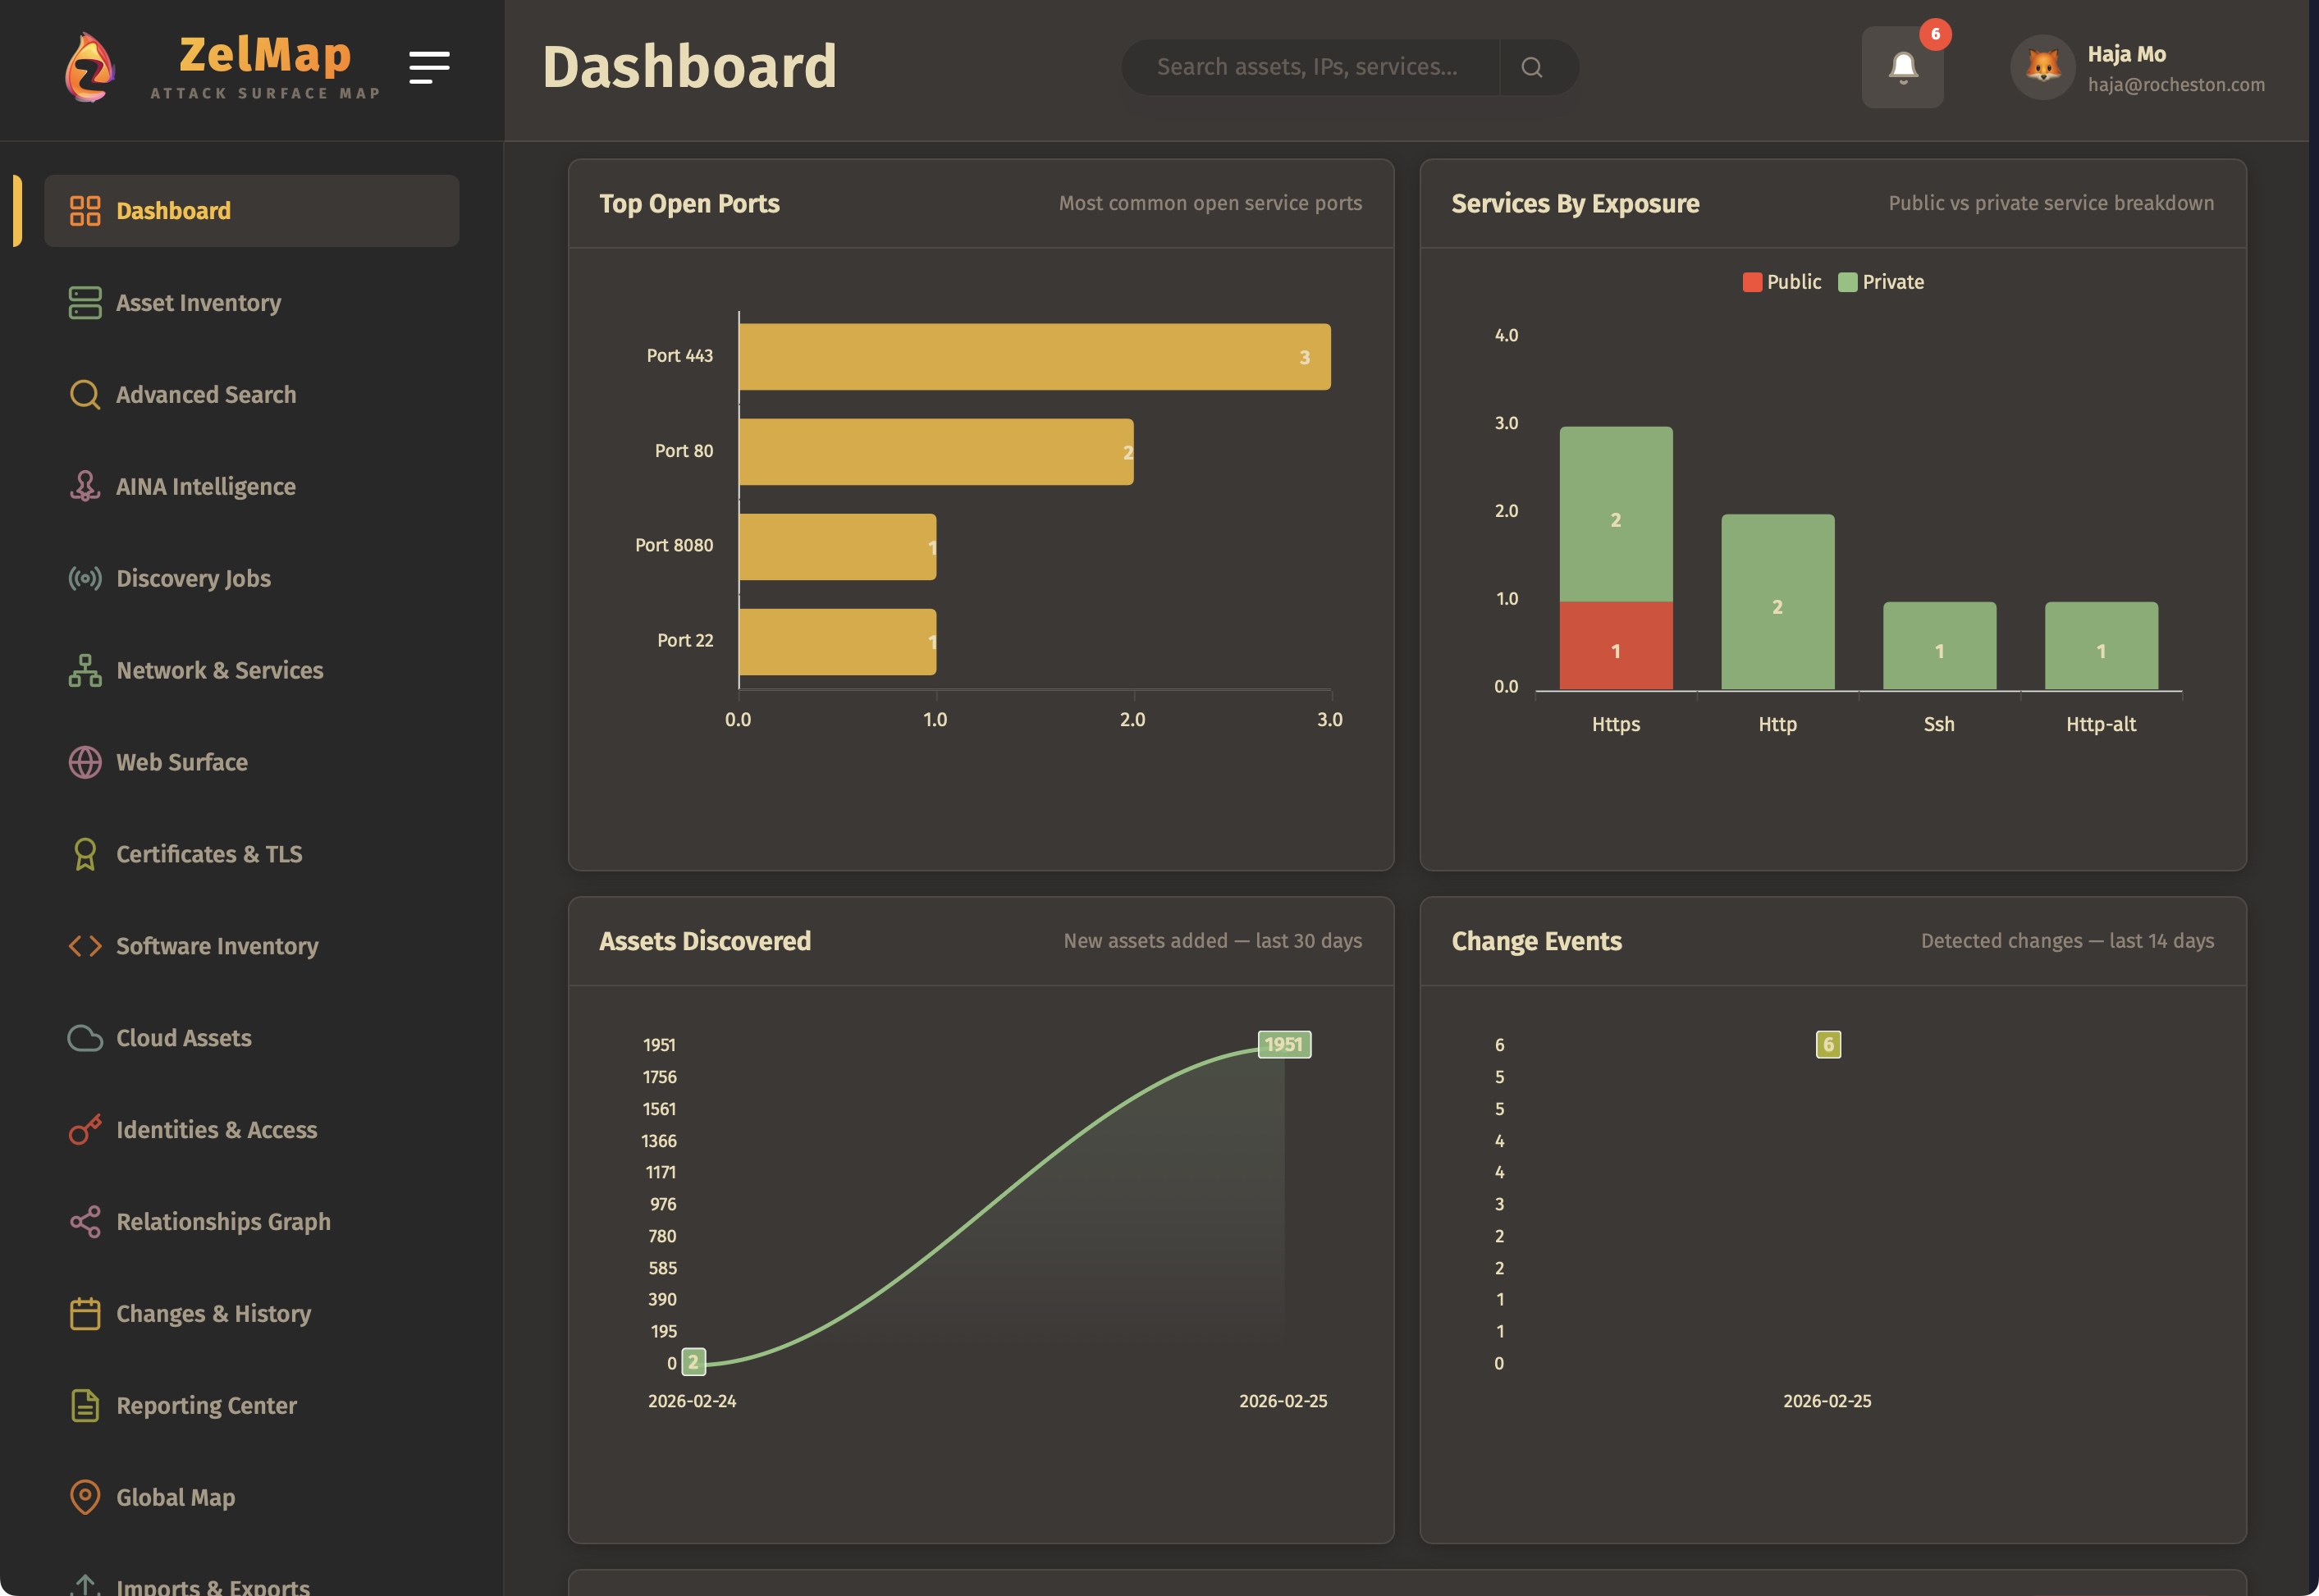2319x1596 pixels.
Task: Hide the sidebar using the hamburger toggle
Action: click(430, 66)
